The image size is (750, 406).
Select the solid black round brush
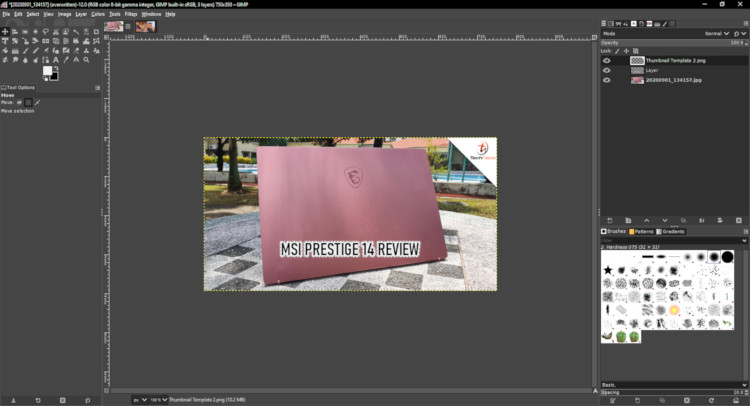[x=727, y=257]
